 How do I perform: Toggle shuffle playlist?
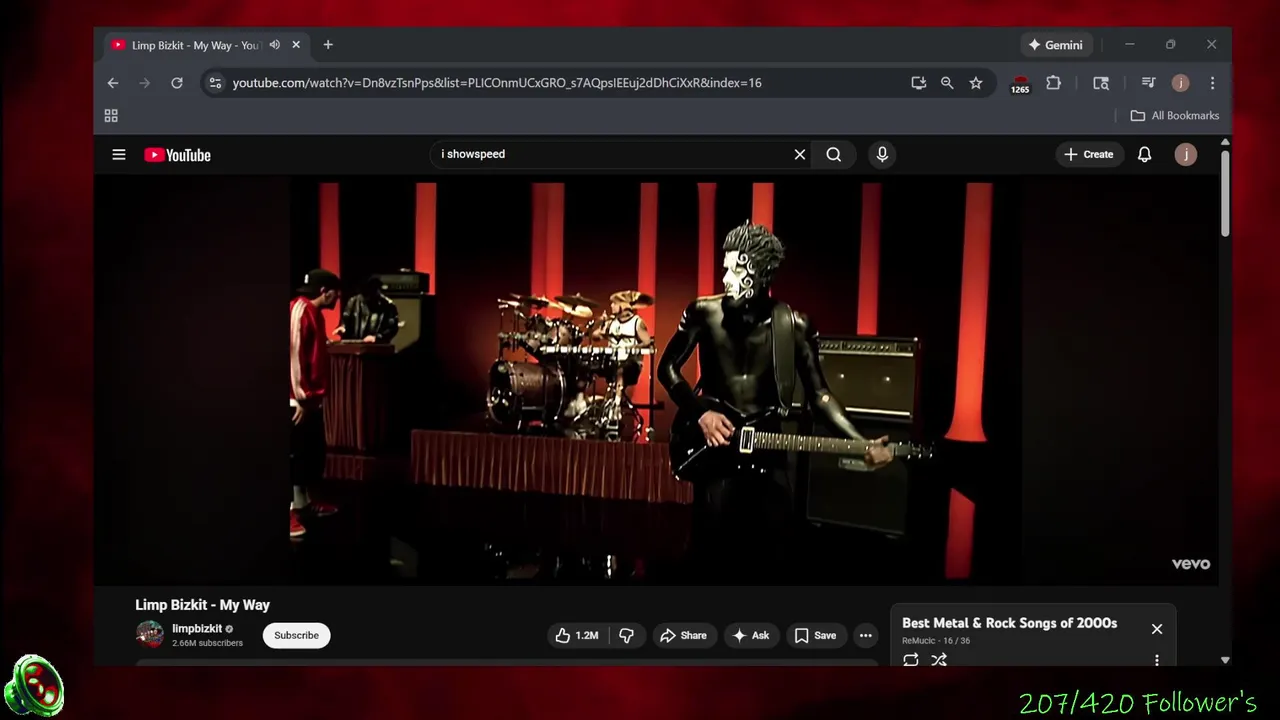[x=939, y=660]
